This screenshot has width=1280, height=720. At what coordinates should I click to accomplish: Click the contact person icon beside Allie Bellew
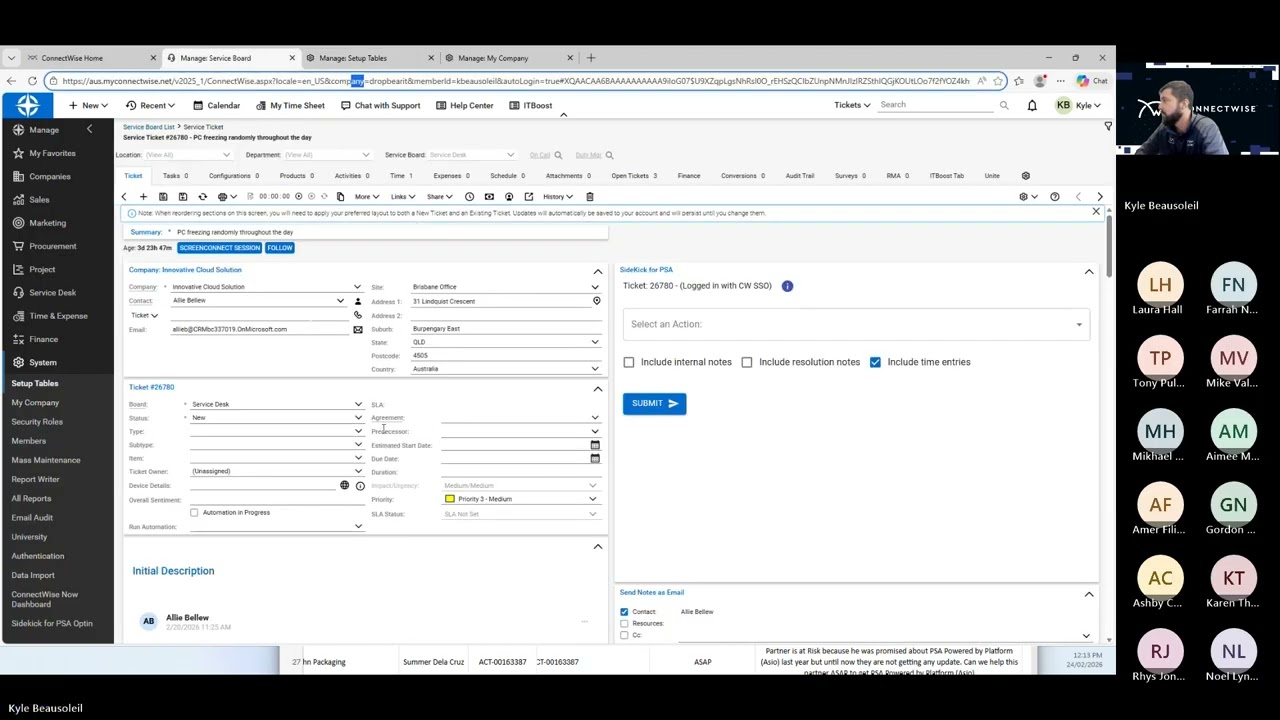pyautogui.click(x=358, y=301)
